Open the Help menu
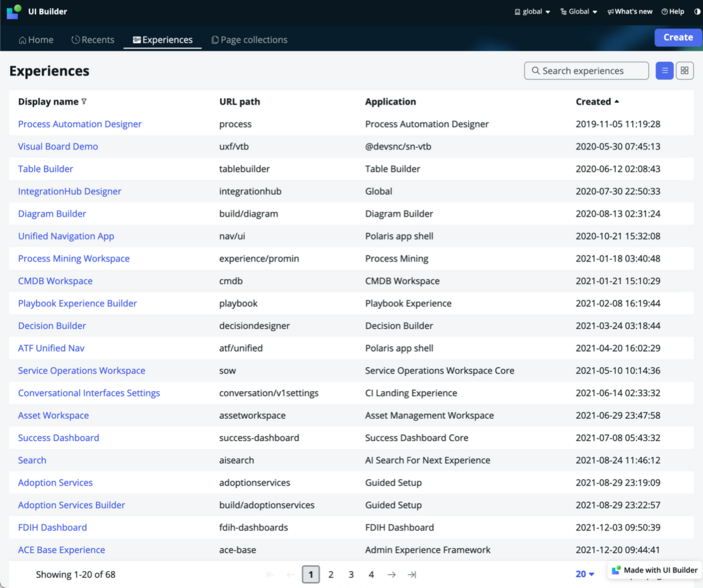703x588 pixels. 673,12
